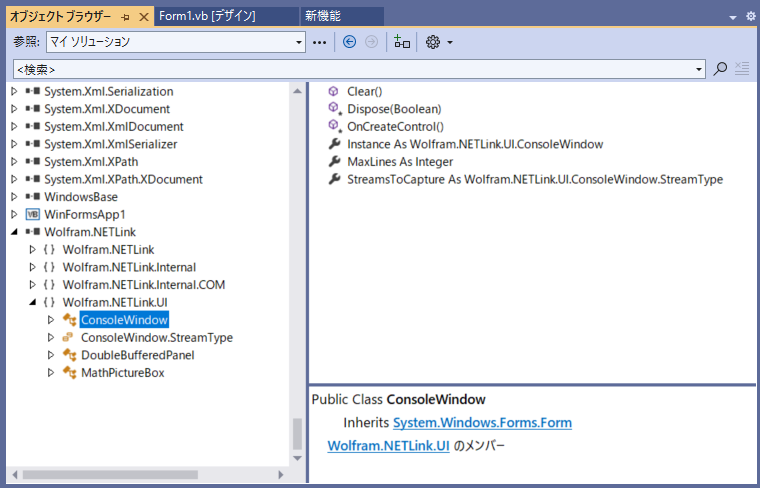Open the tab list dropdown arrow
The image size is (760, 488).
click(x=733, y=18)
